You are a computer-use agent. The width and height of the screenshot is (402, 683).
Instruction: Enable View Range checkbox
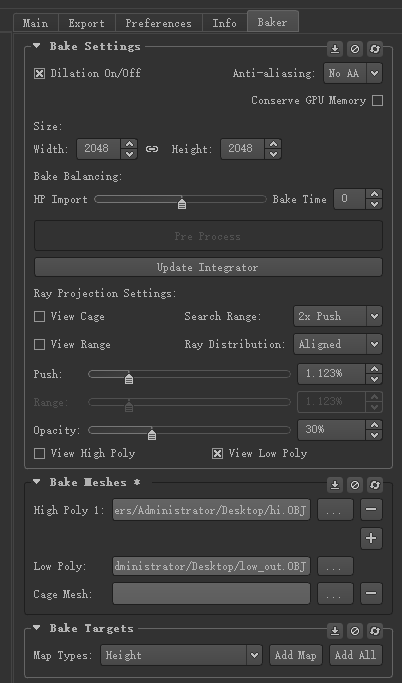coord(39,345)
